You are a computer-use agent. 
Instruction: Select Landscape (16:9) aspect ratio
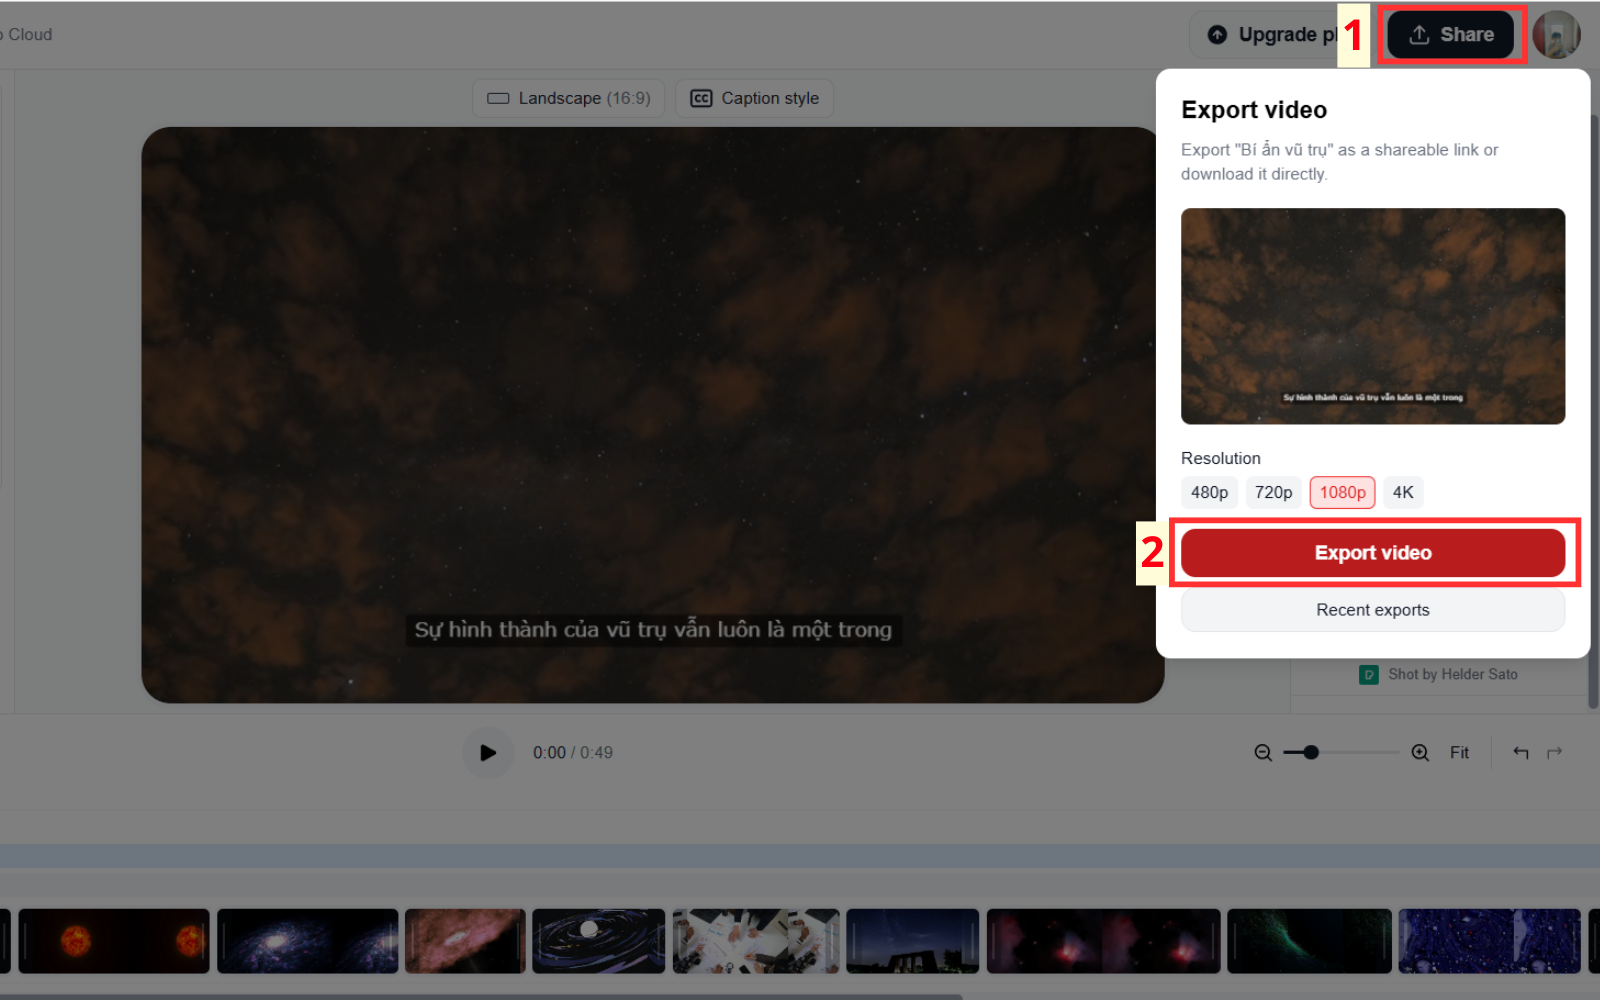568,98
